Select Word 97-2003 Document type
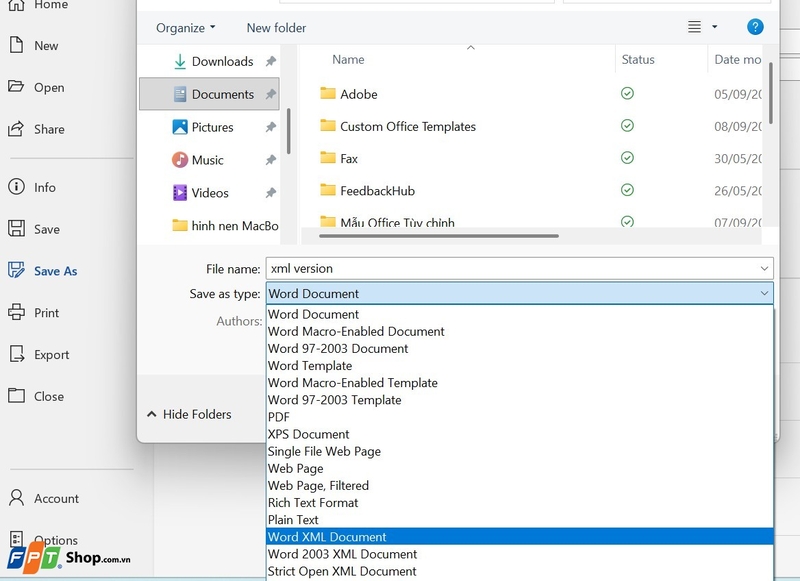Viewport: 800px width, 581px height. pos(520,348)
